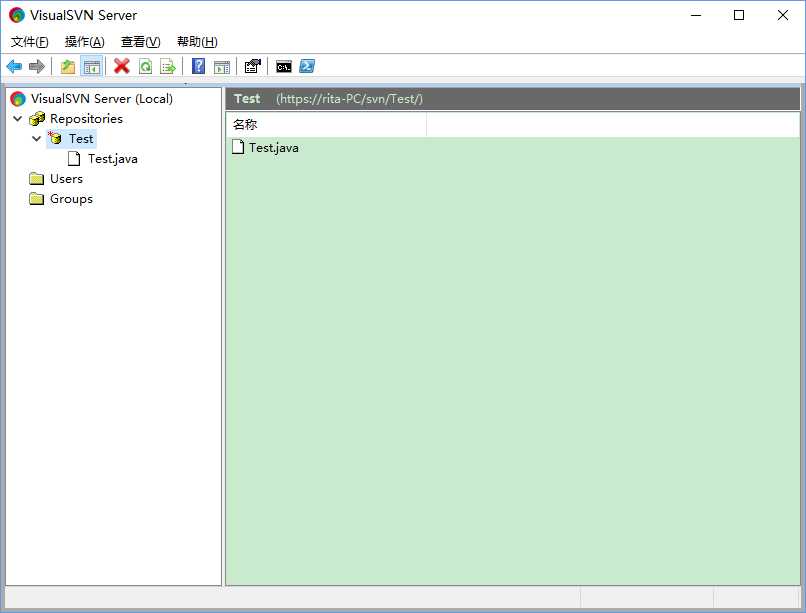Click the VisualSVN Server title bar logo
Viewport: 806px width, 613px height.
point(17,15)
